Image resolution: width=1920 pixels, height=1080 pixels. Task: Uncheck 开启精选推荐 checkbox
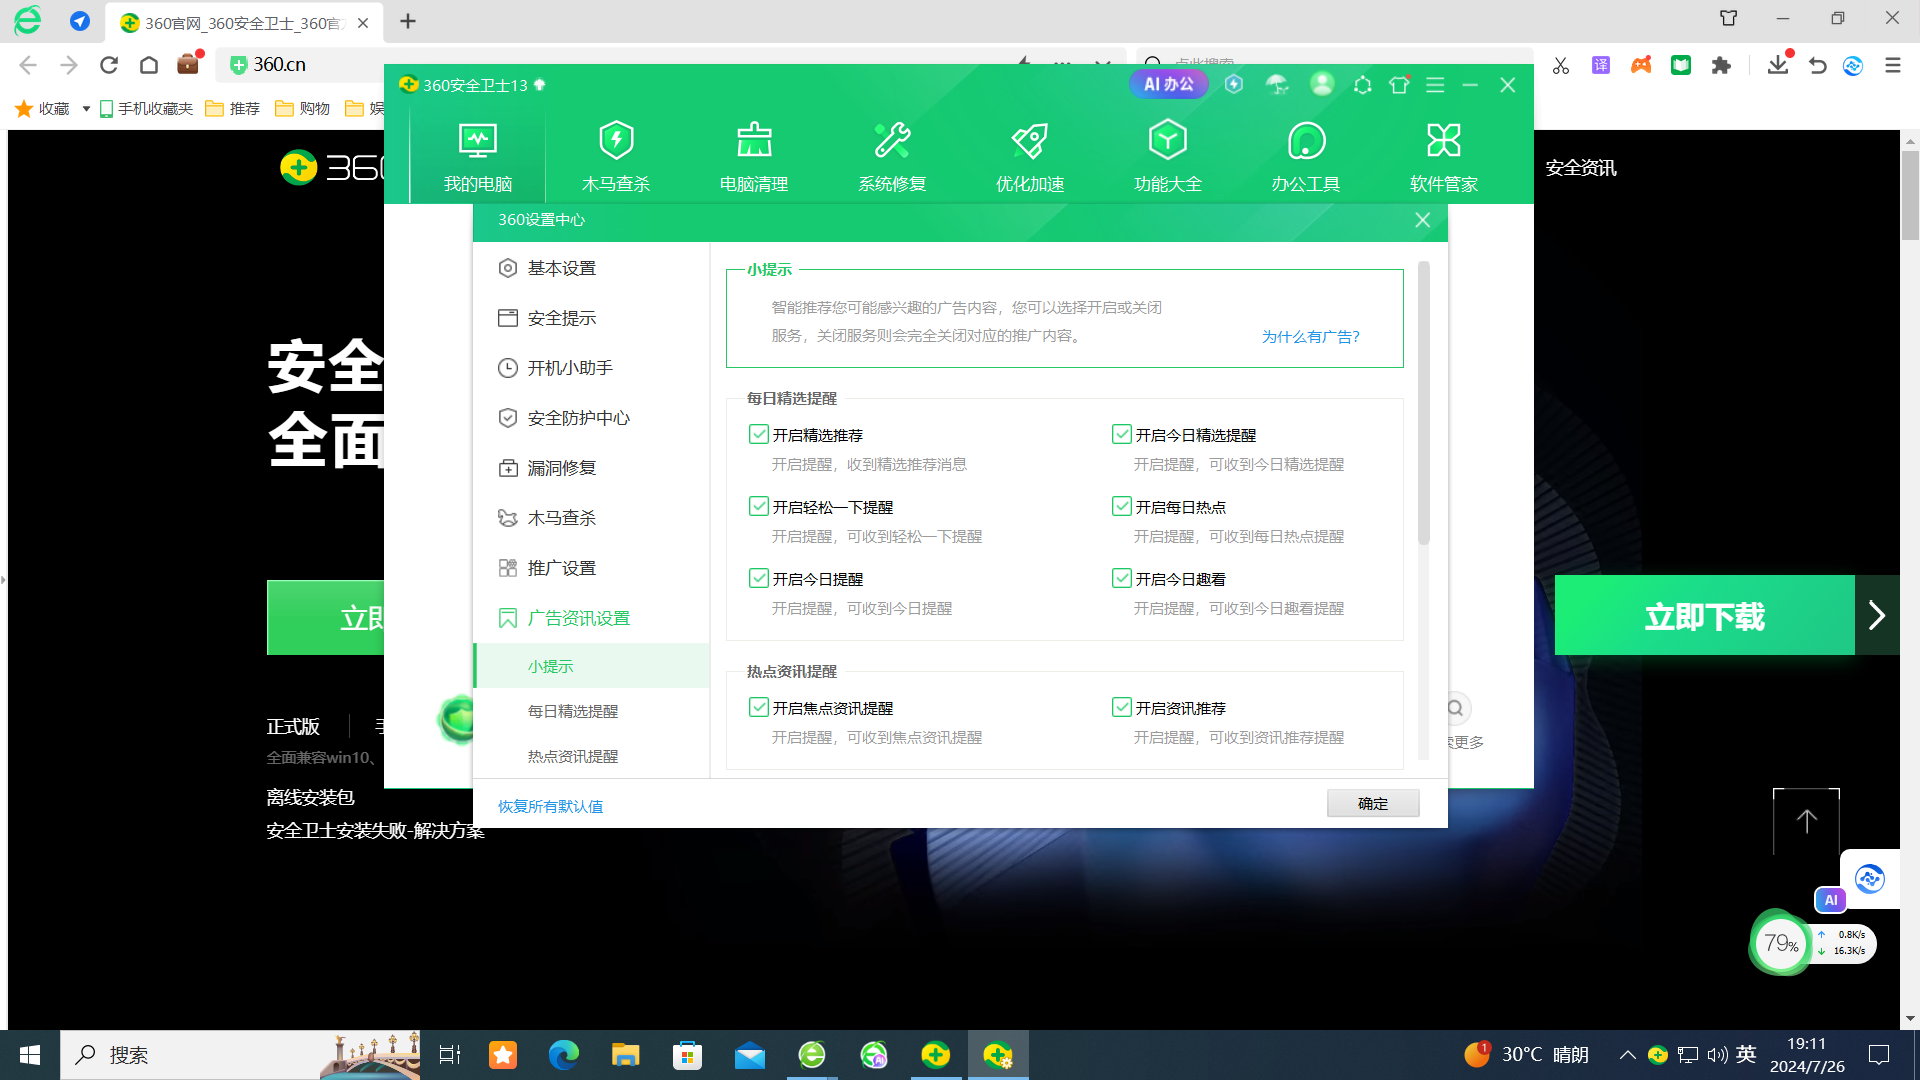pyautogui.click(x=759, y=434)
